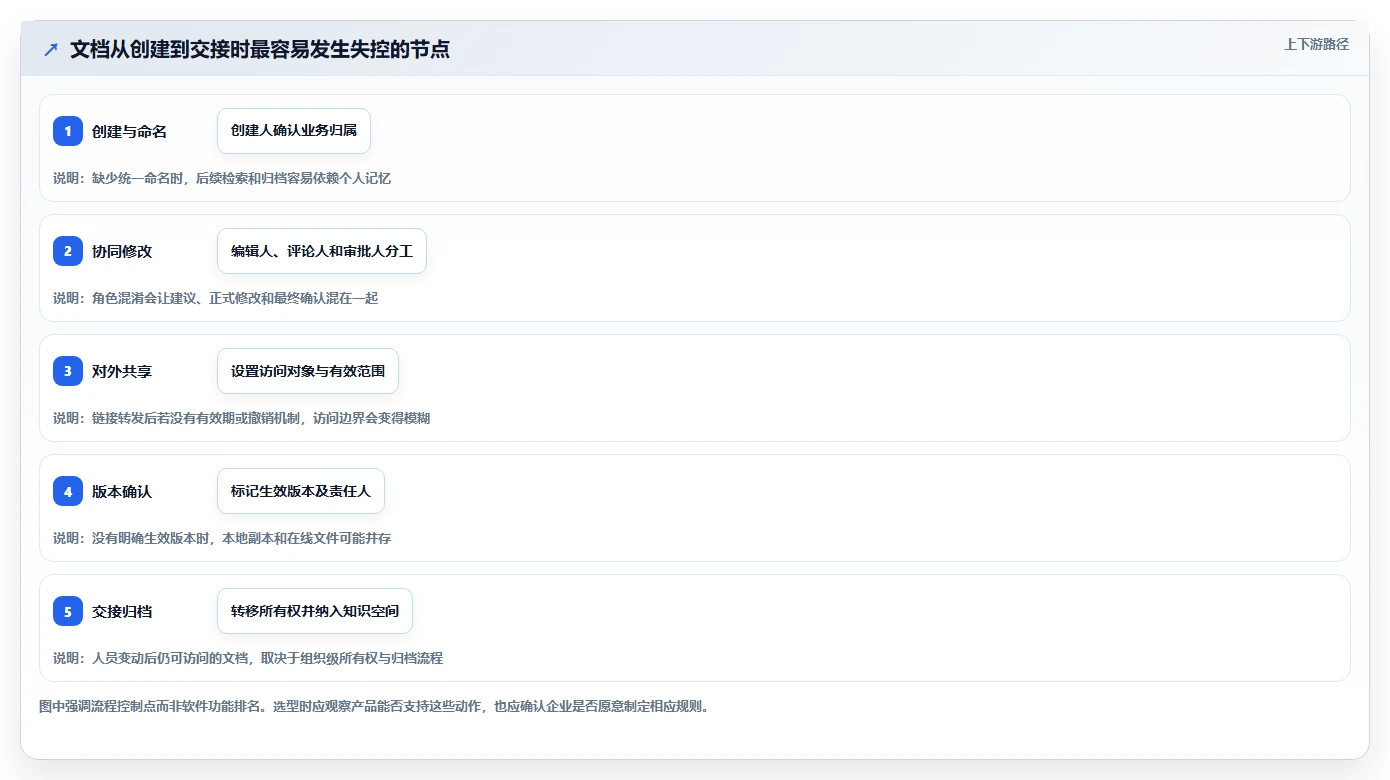Select step number 5 badge
1390x780 pixels.
[68, 611]
